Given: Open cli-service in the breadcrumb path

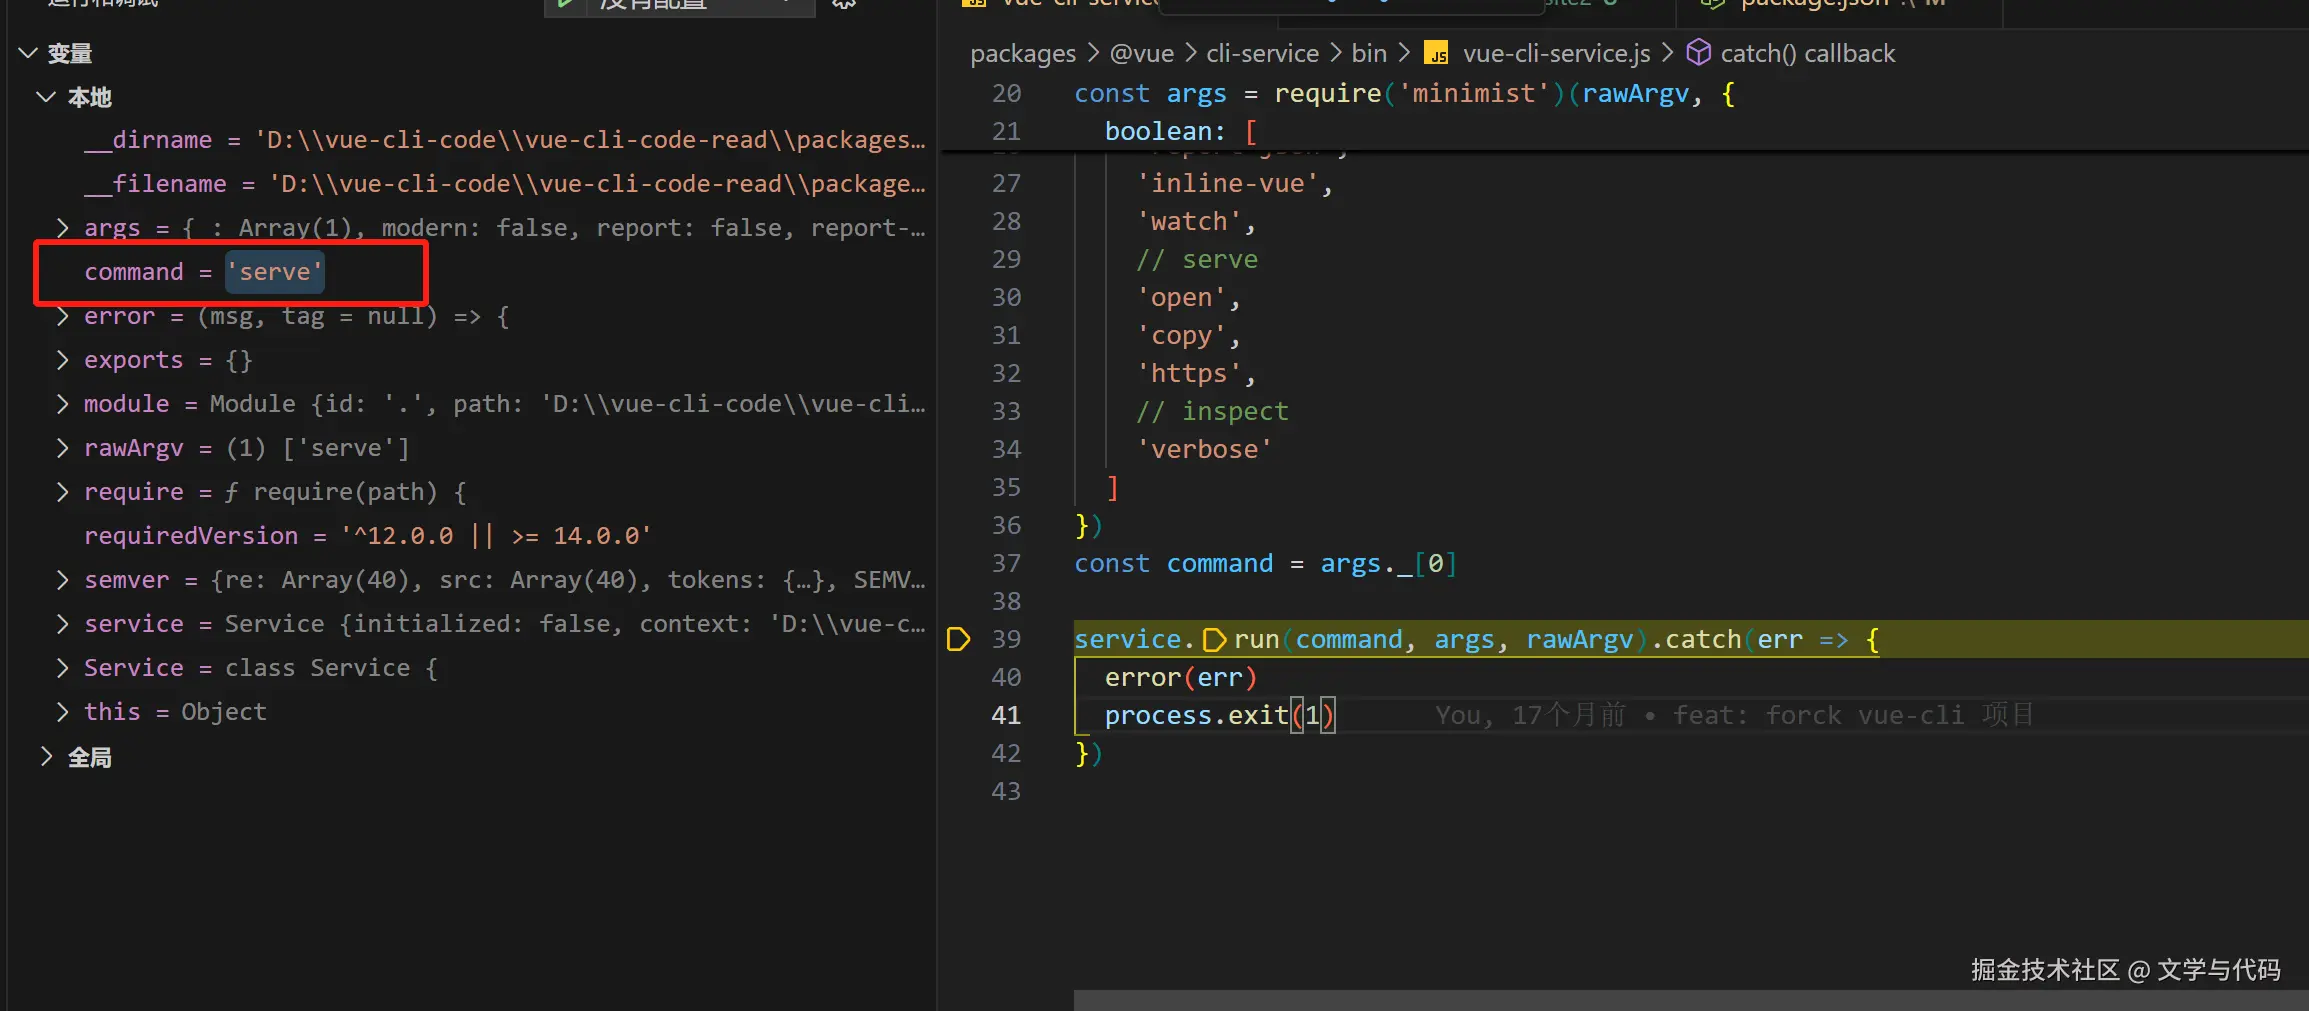Looking at the screenshot, I should pos(1263,54).
